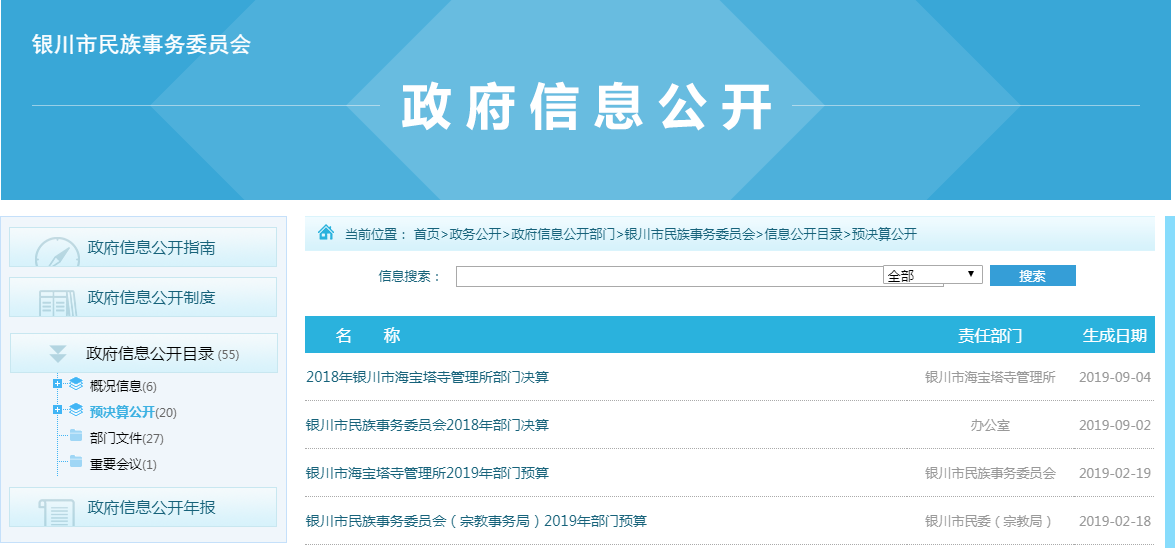The image size is (1175, 548).
Task: Open 政府信息公开指南 in the sidebar menu
Action: 151,248
